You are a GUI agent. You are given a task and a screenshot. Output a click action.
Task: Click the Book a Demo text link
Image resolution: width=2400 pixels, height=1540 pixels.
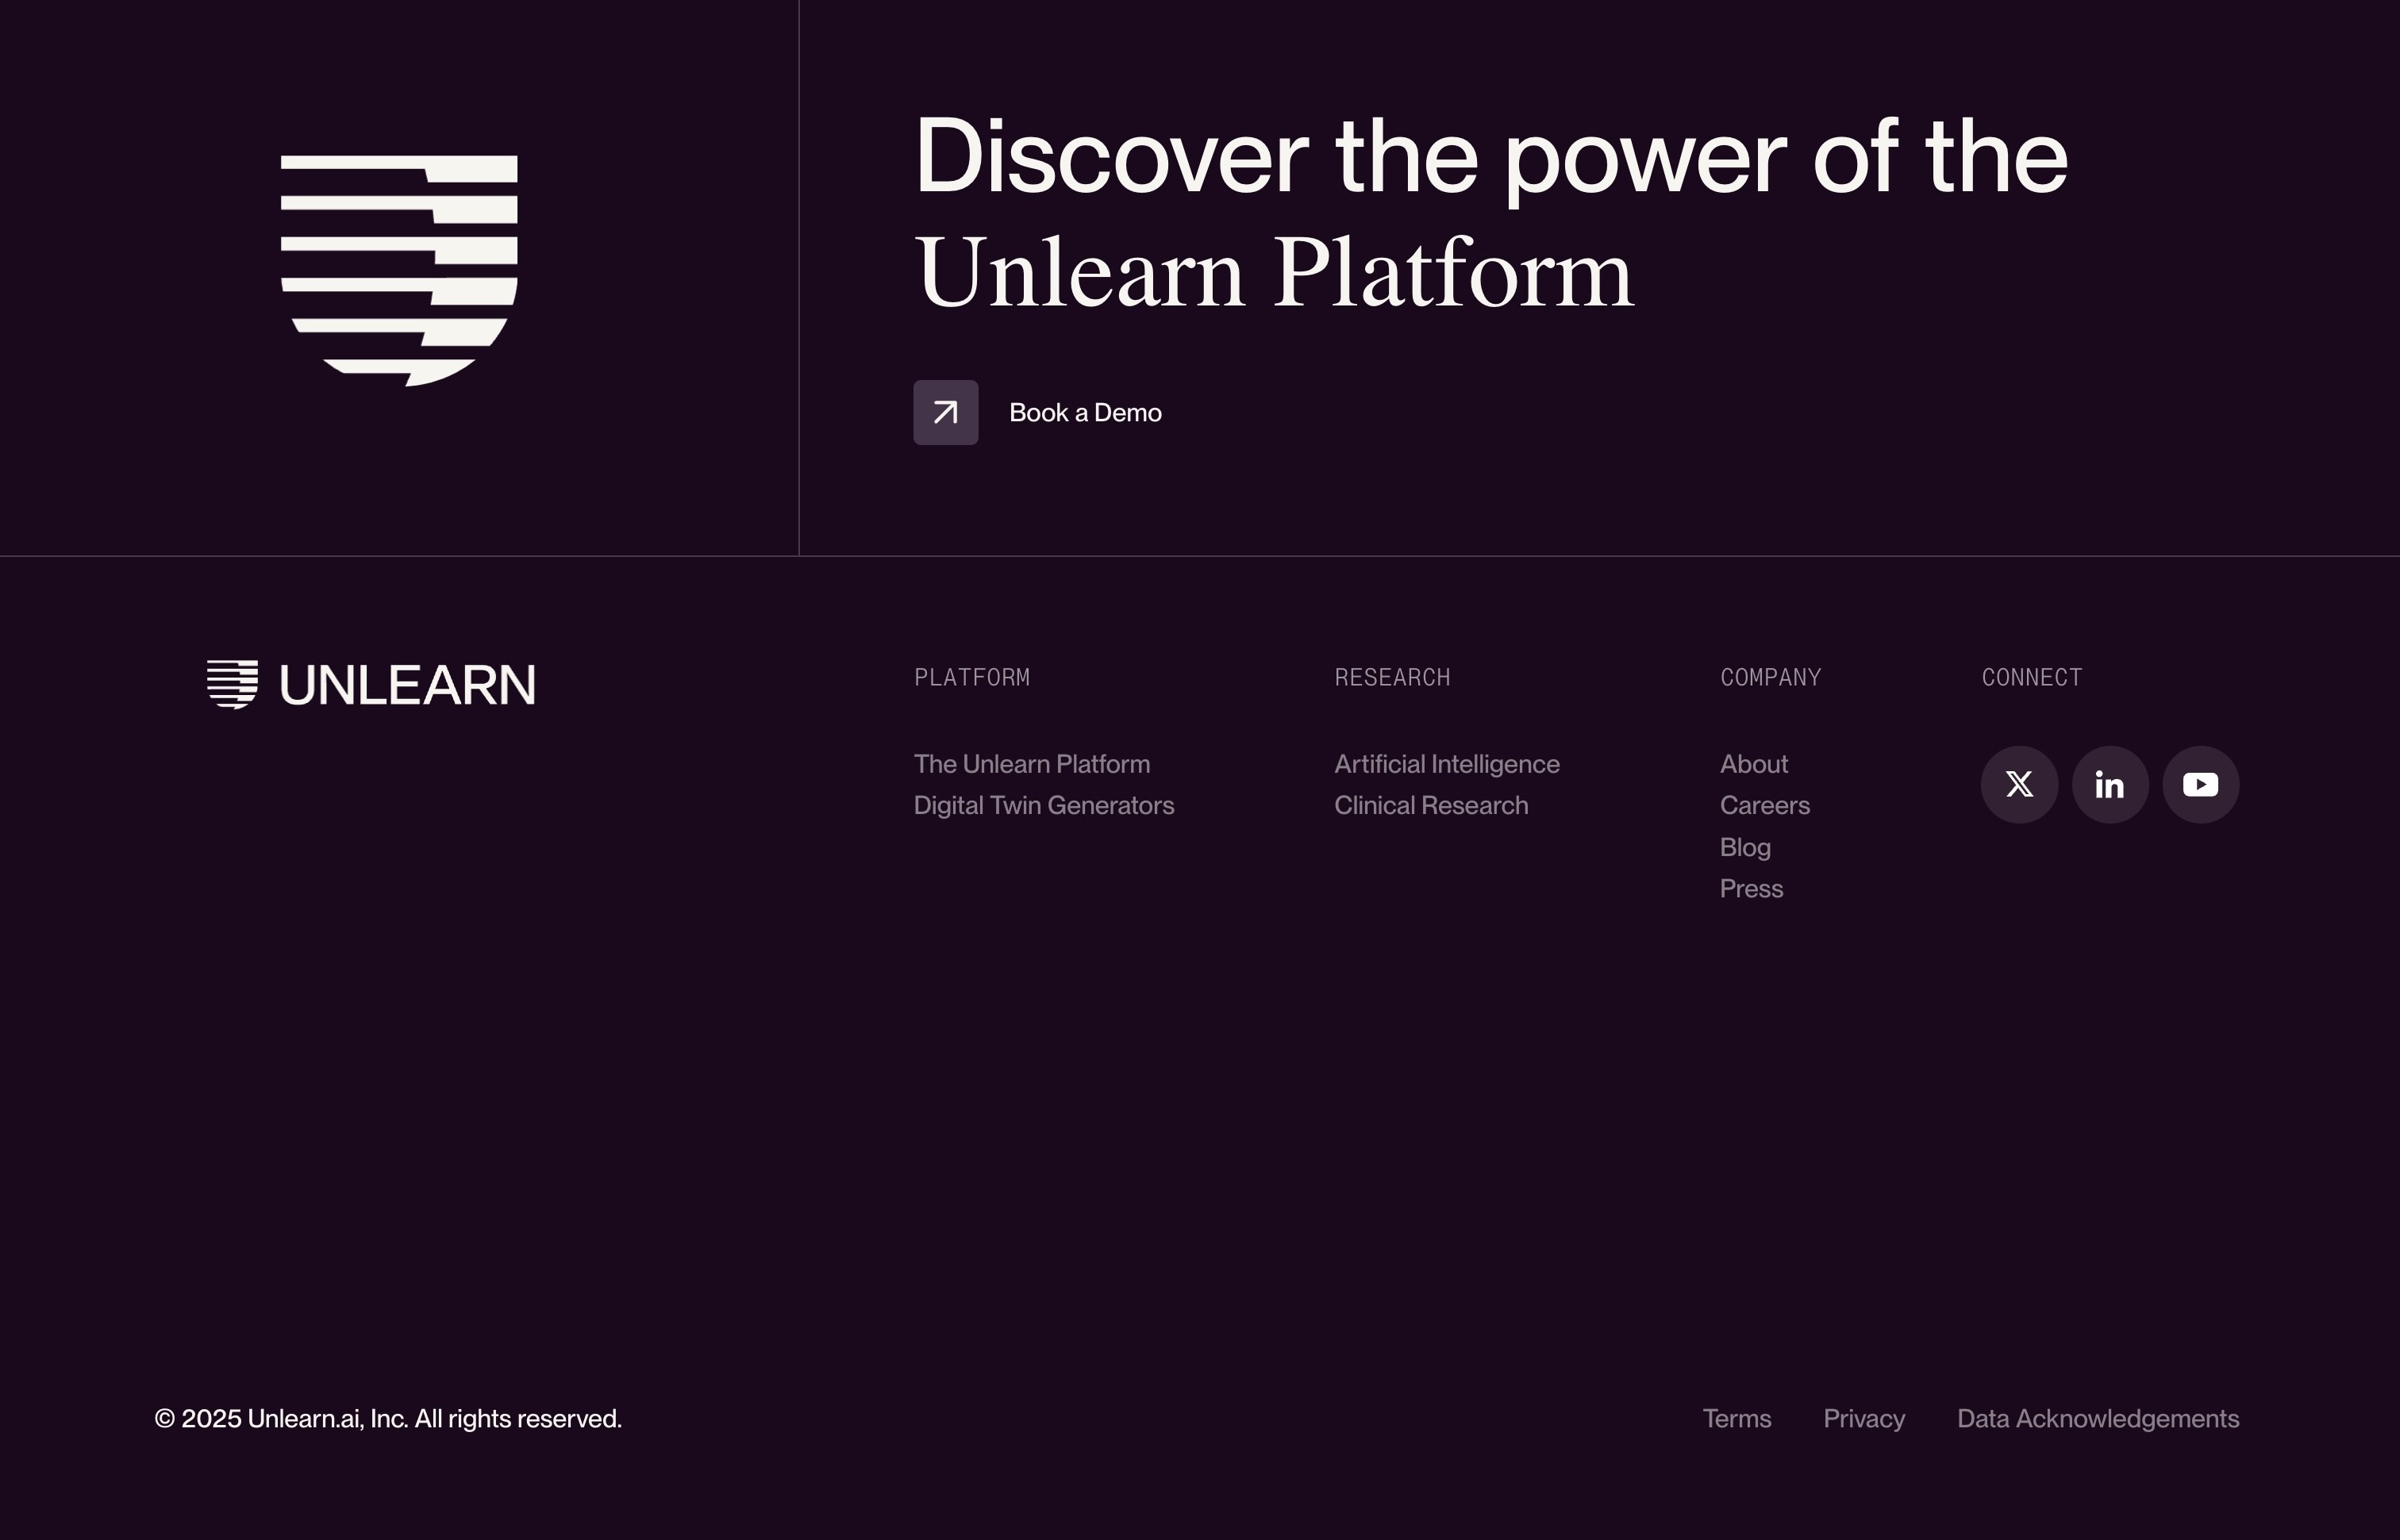(x=1085, y=412)
